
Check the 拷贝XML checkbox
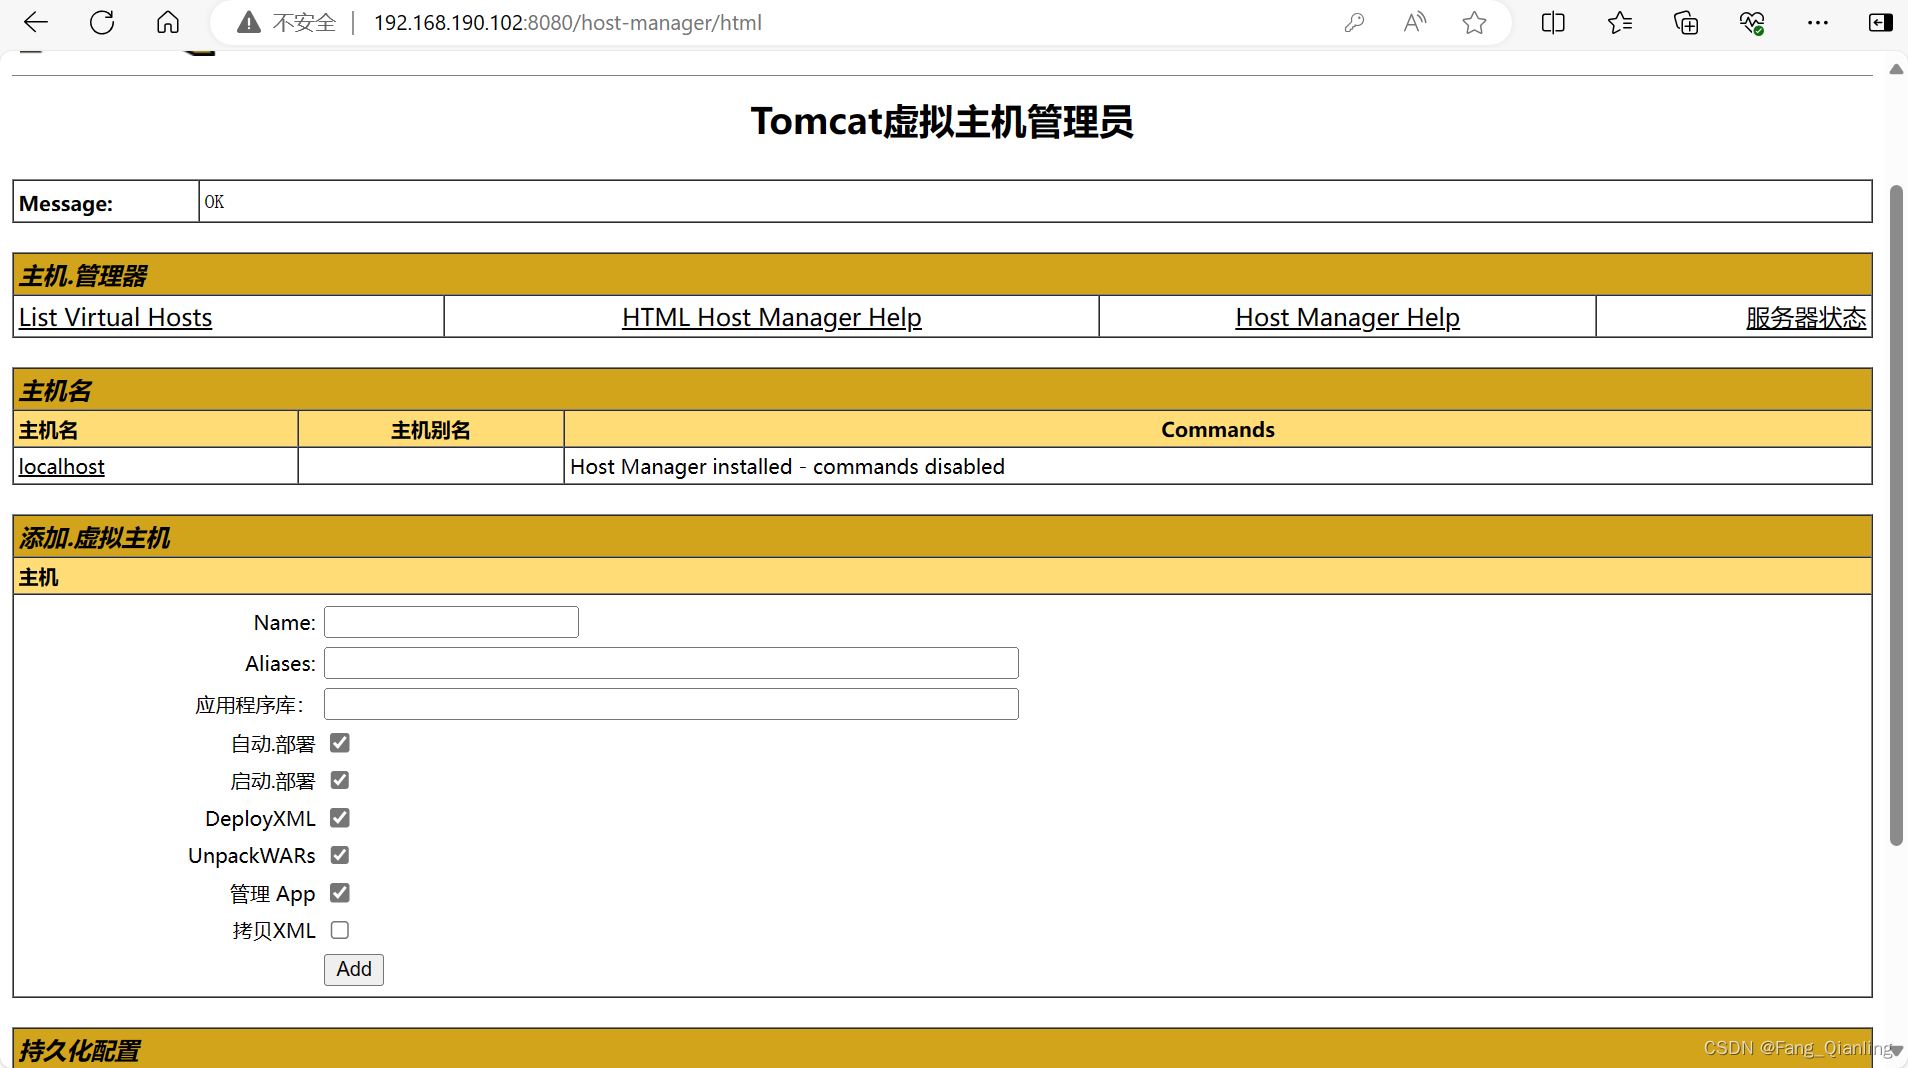340,930
